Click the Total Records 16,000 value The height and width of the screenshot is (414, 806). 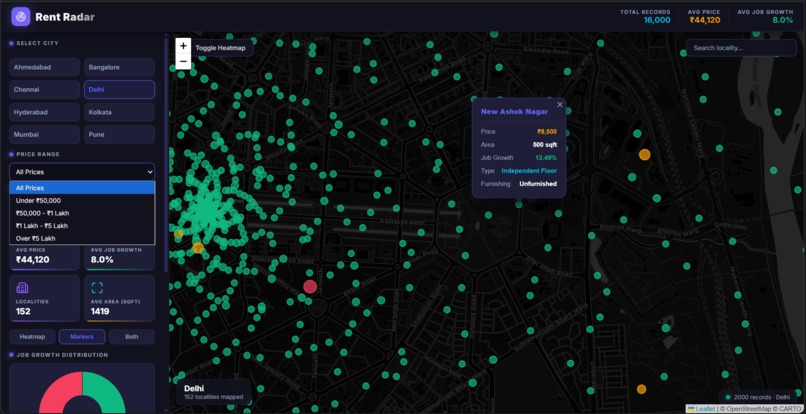click(657, 20)
